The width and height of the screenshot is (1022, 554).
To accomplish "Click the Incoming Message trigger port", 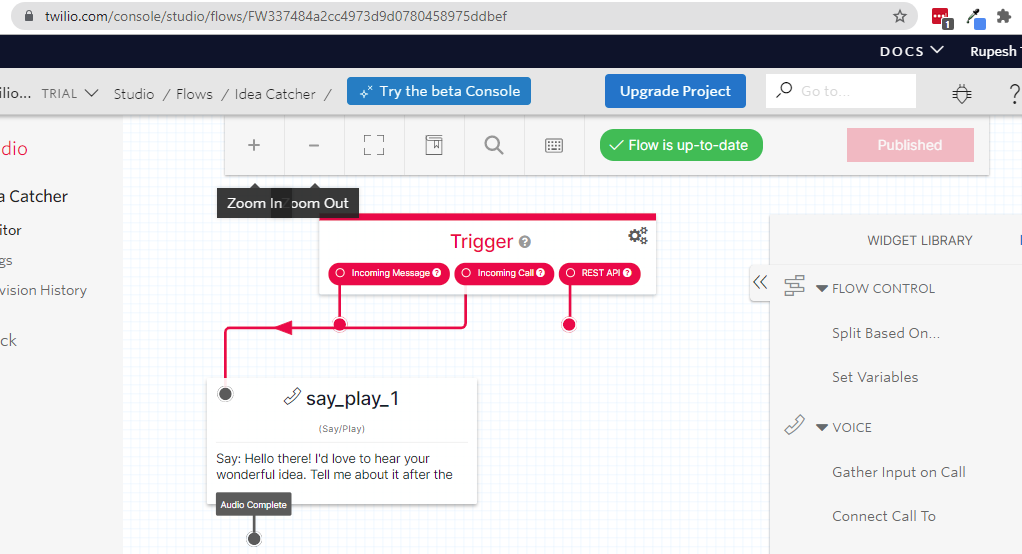I will [340, 273].
